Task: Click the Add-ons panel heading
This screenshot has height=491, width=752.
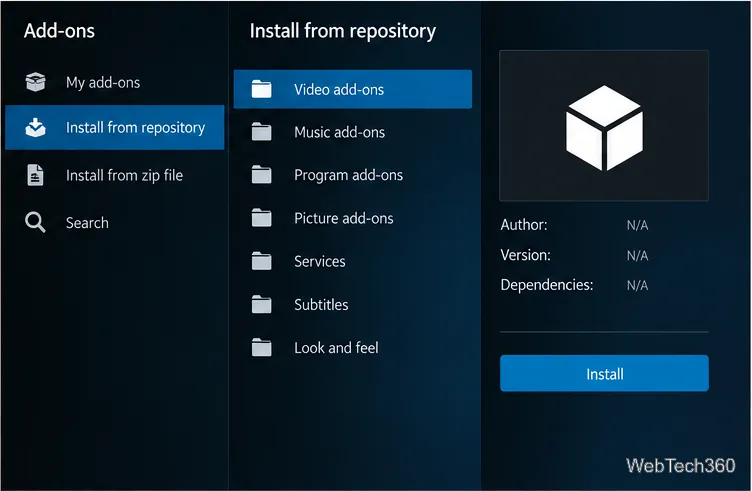Action: tap(59, 31)
